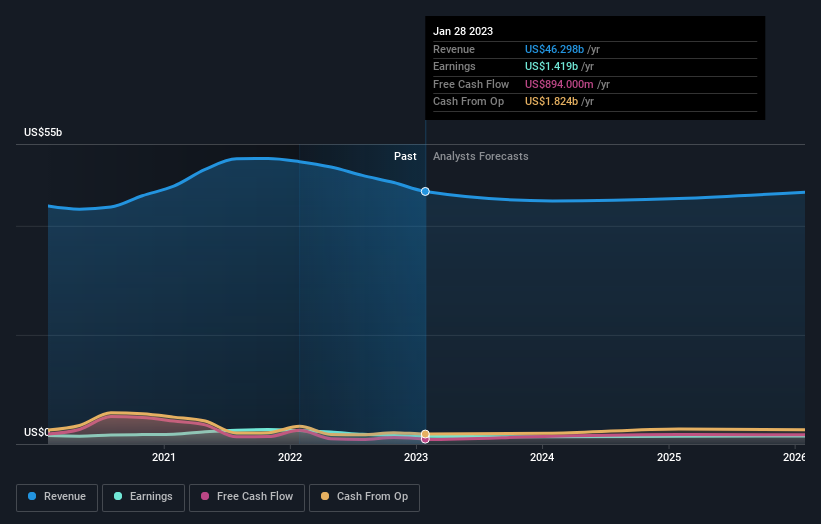821x524 pixels.
Task: Click the orange Cash From Op data point
Action: click(x=425, y=434)
